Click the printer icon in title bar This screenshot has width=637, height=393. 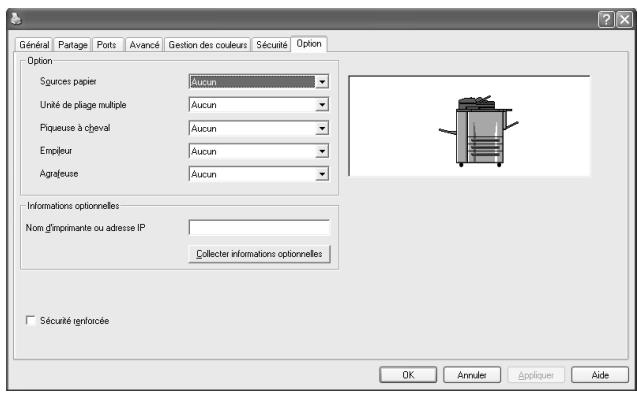click(15, 19)
